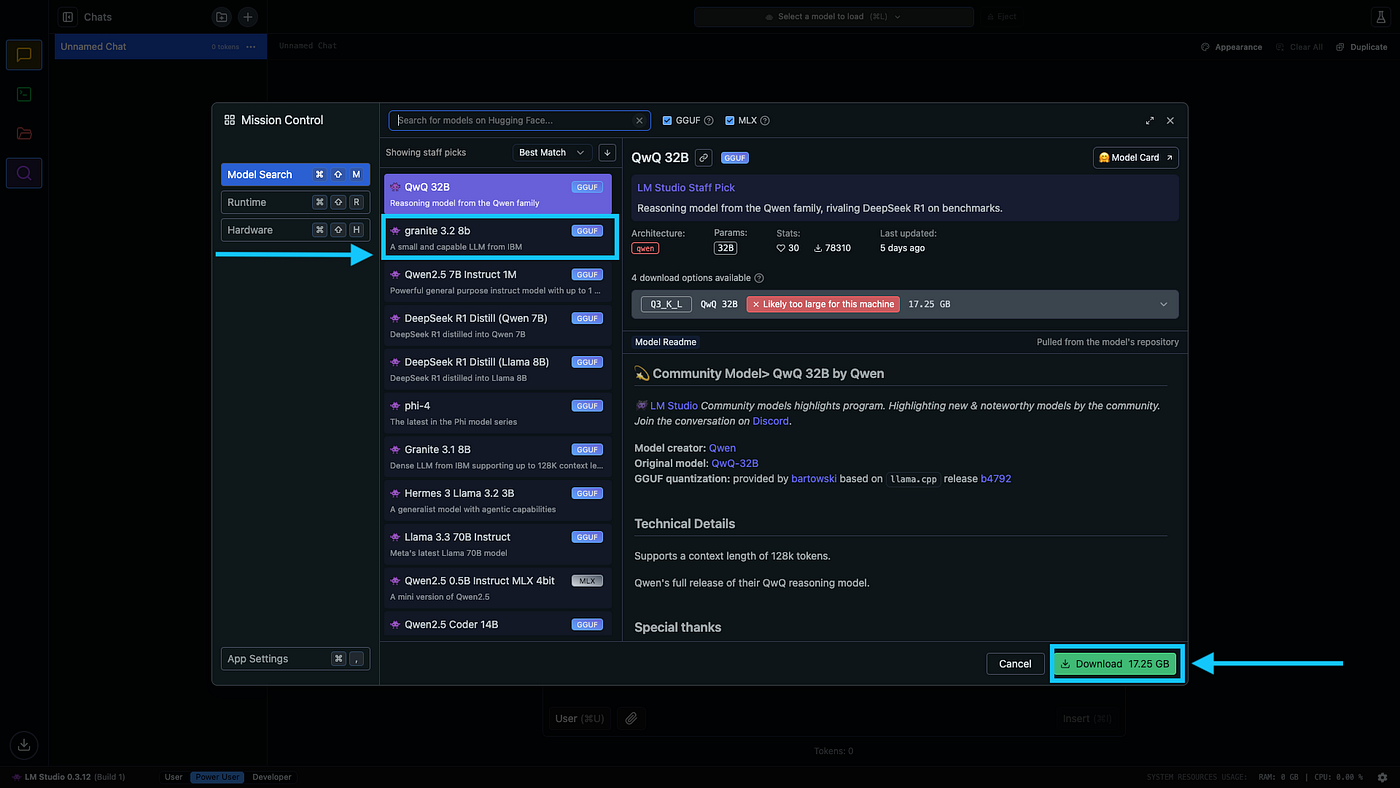This screenshot has height=788, width=1400.
Task: Expand the Q3_K_L download option selector
Action: tap(905, 304)
